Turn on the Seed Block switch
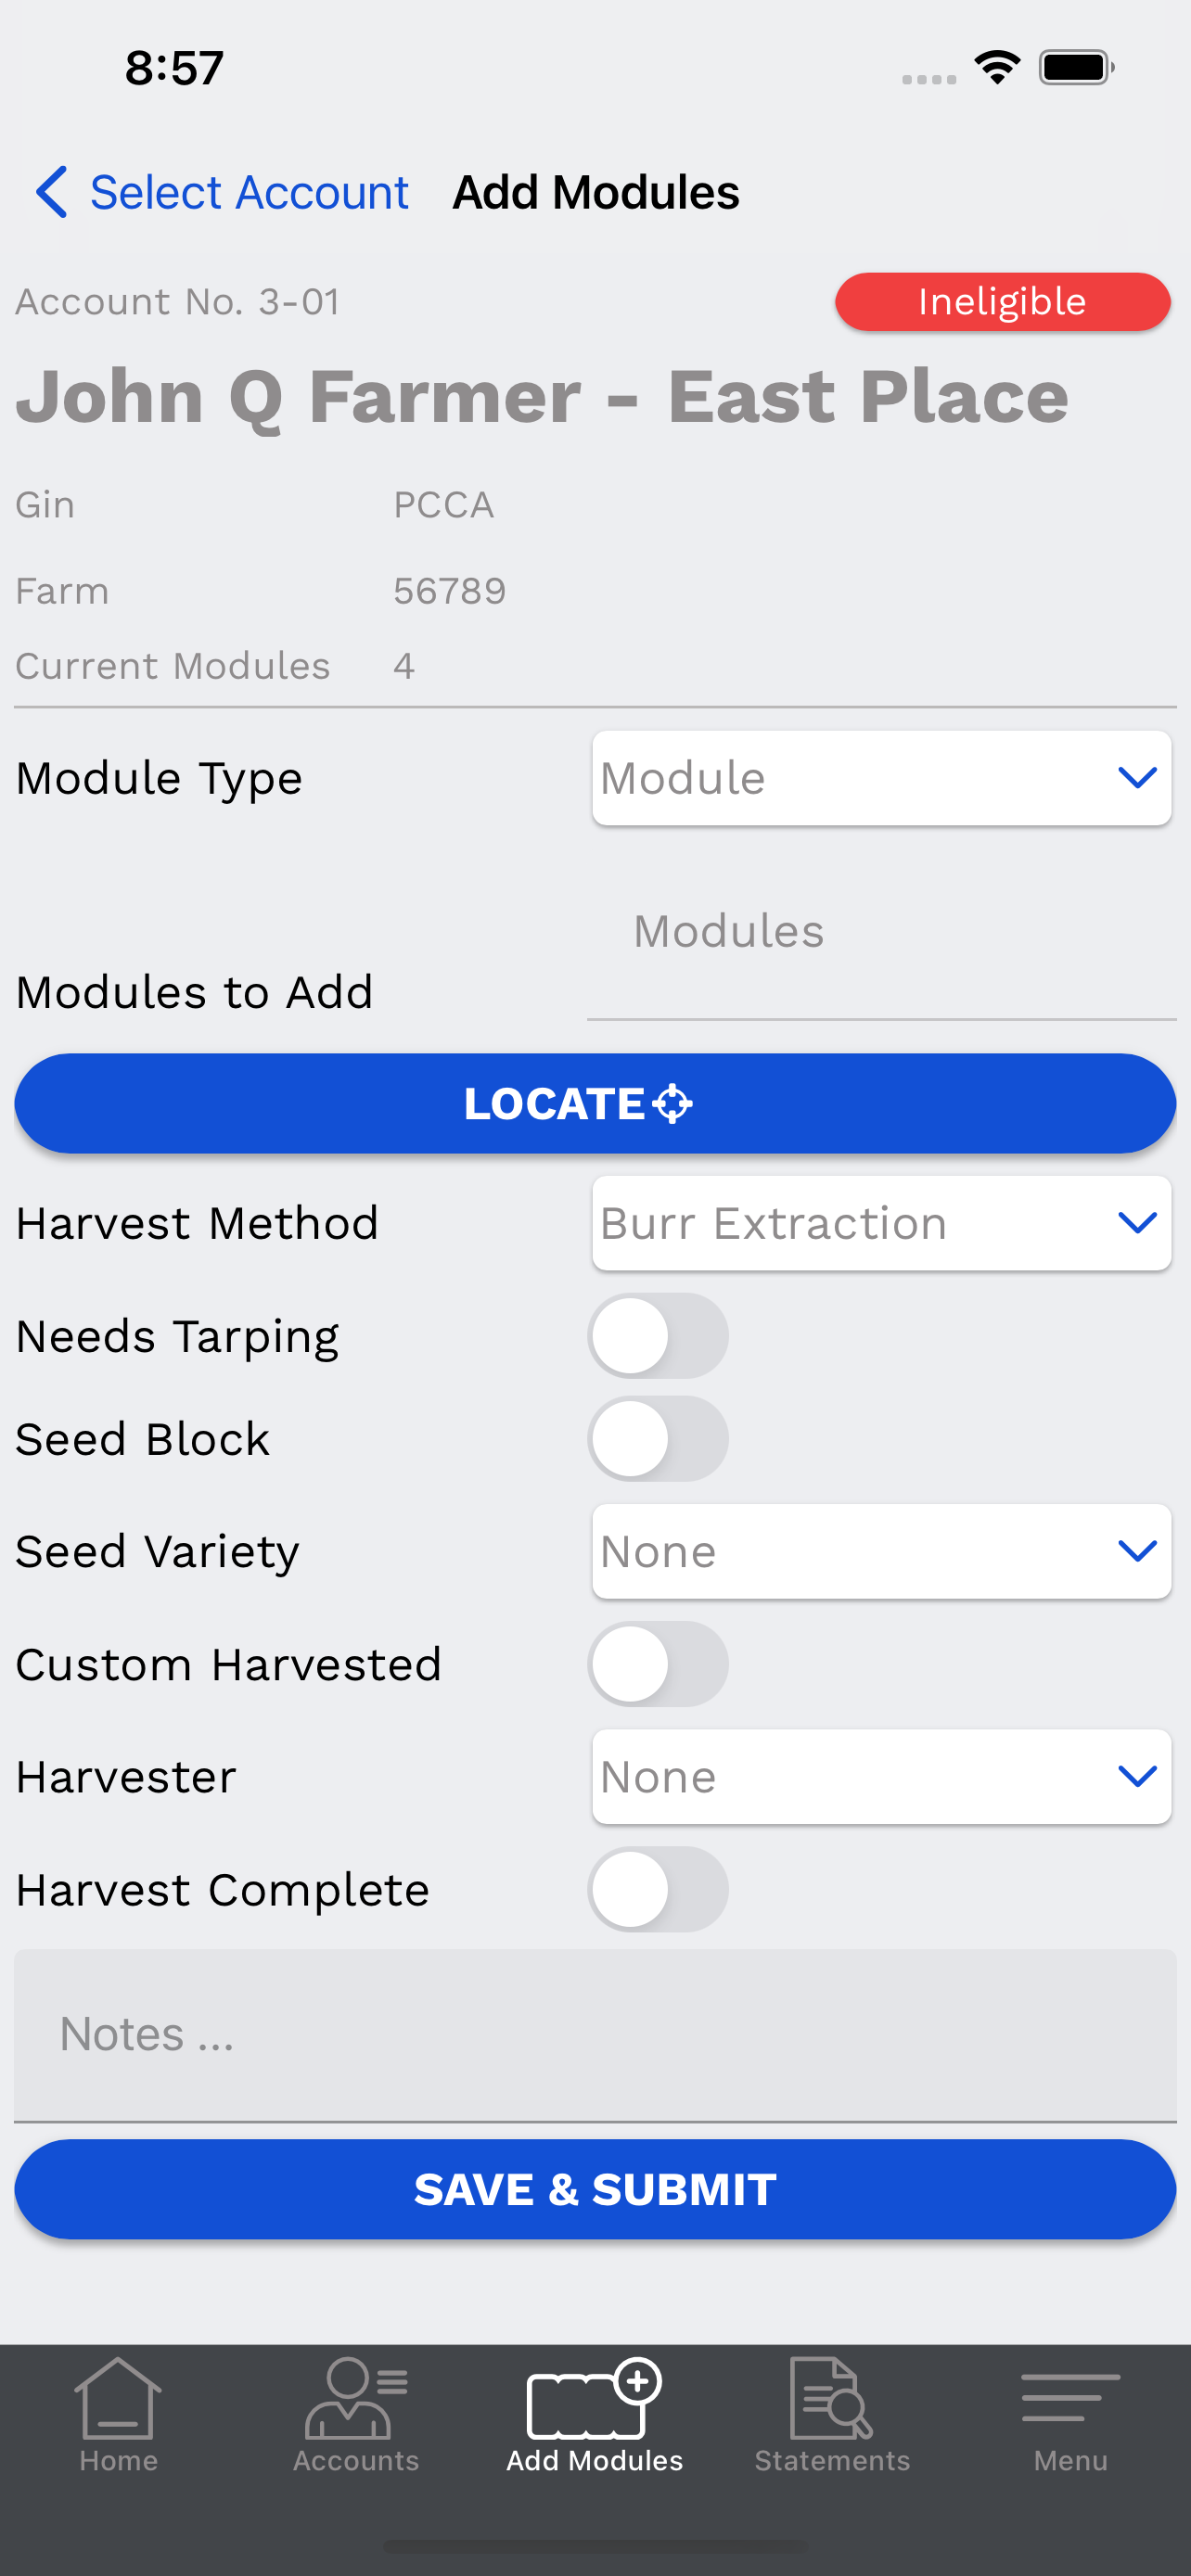The height and width of the screenshot is (2576, 1191). click(658, 1439)
